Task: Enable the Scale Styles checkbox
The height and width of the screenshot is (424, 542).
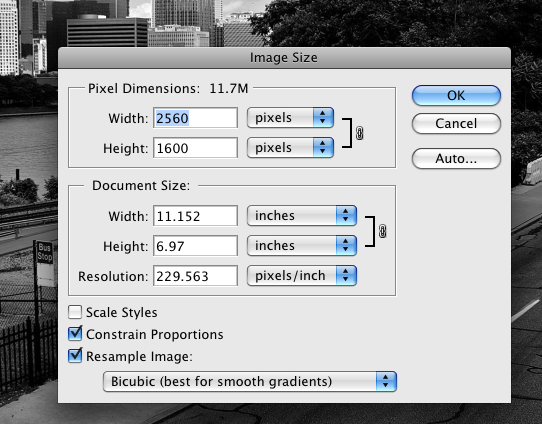Action: click(x=75, y=312)
